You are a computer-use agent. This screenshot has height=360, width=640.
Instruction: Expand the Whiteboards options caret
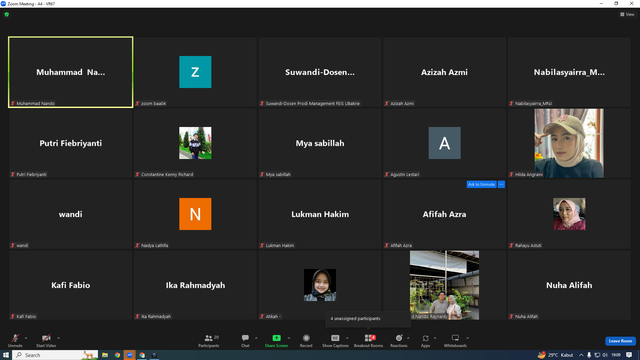click(x=467, y=338)
